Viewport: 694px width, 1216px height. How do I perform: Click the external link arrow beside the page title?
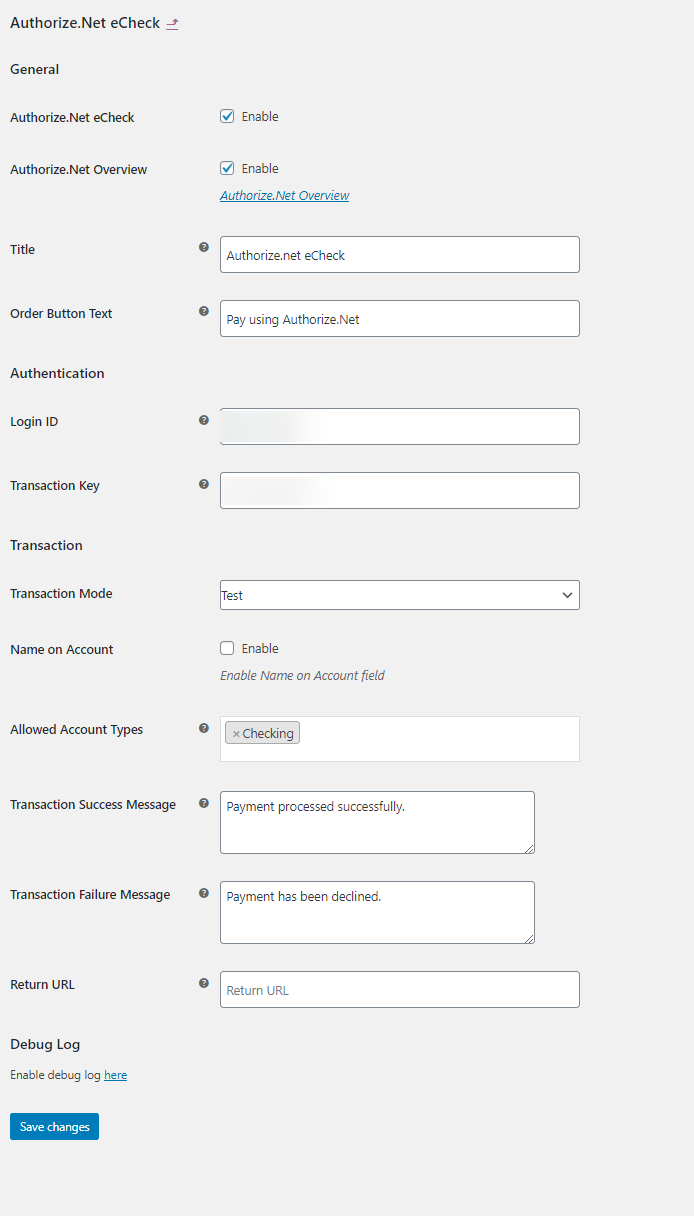[x=171, y=22]
